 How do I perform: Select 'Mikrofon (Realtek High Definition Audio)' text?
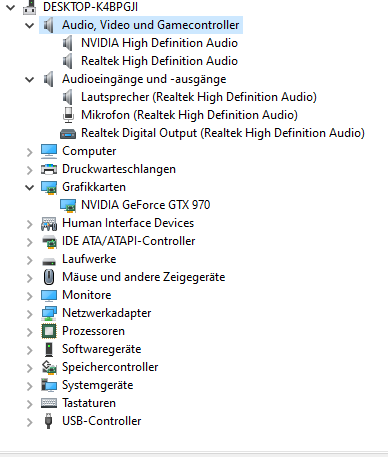189,115
